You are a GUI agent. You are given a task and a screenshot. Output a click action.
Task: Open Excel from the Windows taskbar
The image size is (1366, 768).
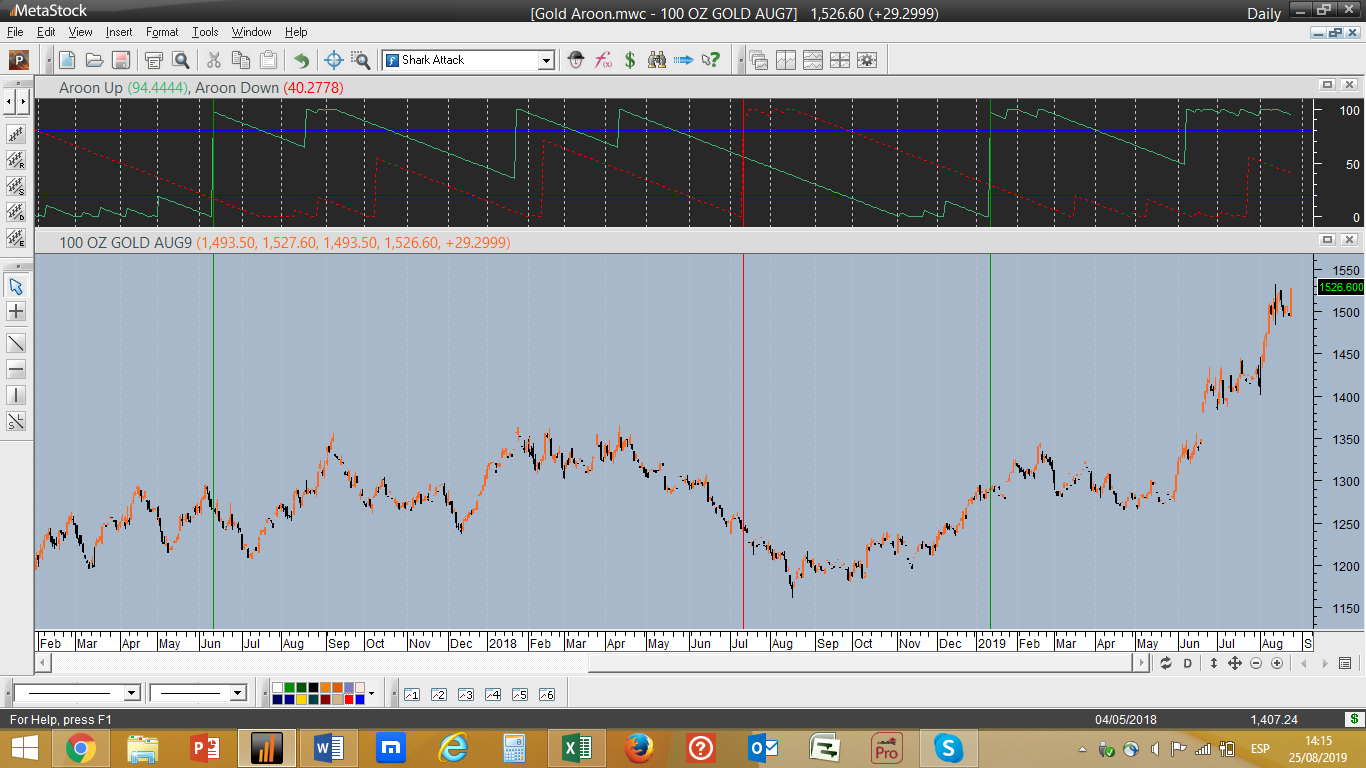(x=576, y=748)
